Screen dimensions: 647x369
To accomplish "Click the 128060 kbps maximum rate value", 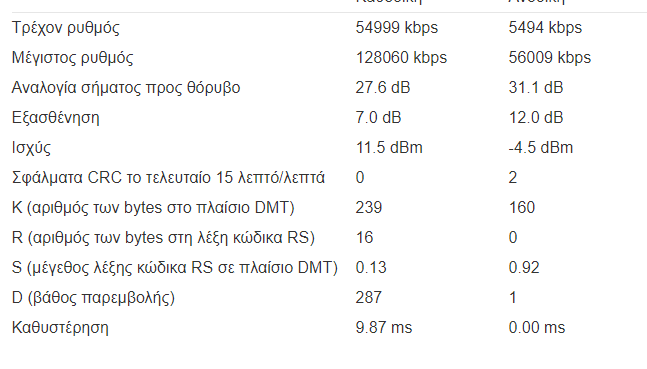I will coord(401,58).
